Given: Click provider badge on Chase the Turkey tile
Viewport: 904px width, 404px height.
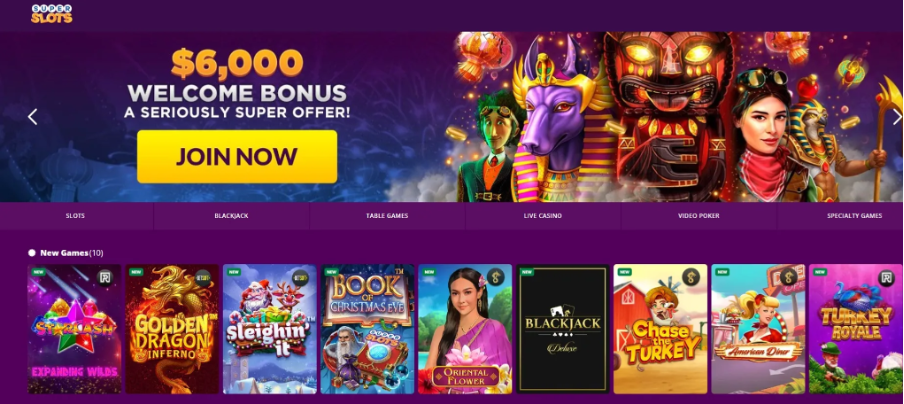Looking at the screenshot, I should (x=691, y=277).
